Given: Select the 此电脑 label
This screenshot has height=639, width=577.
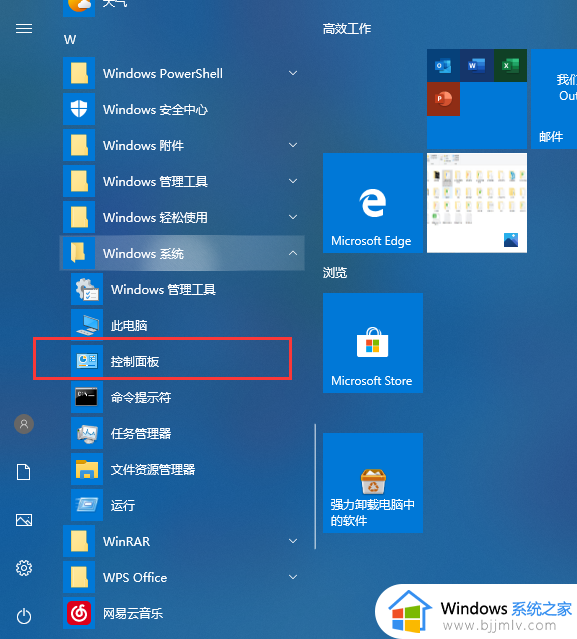Looking at the screenshot, I should (x=129, y=326).
